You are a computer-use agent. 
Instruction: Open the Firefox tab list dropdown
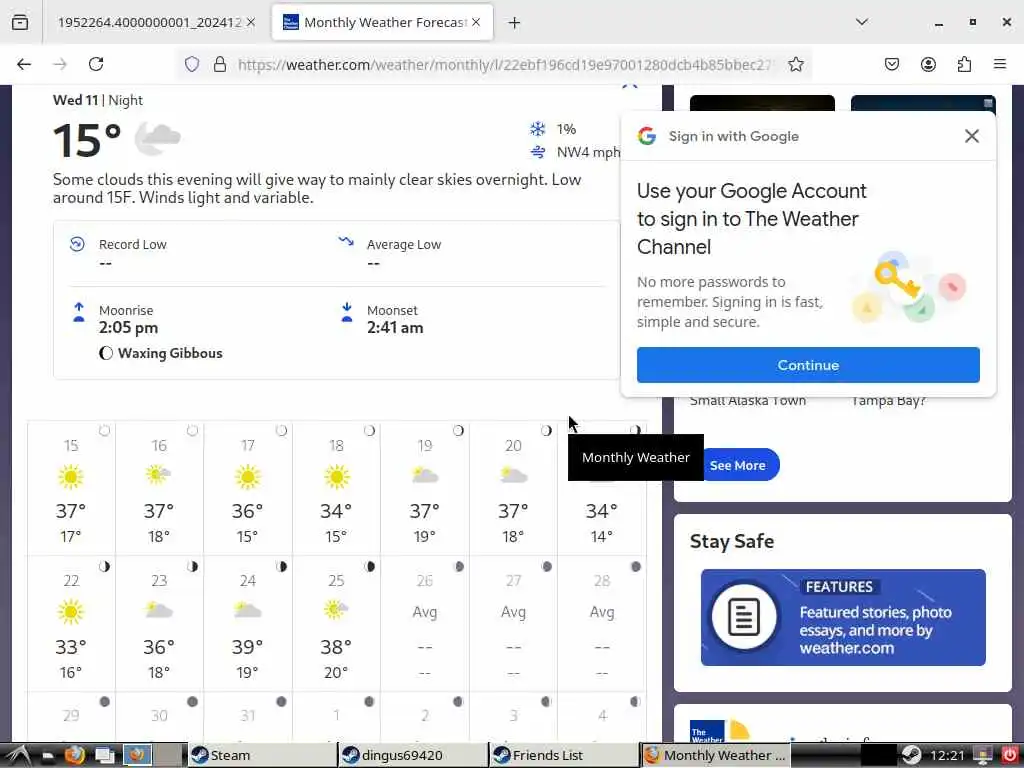(x=861, y=22)
